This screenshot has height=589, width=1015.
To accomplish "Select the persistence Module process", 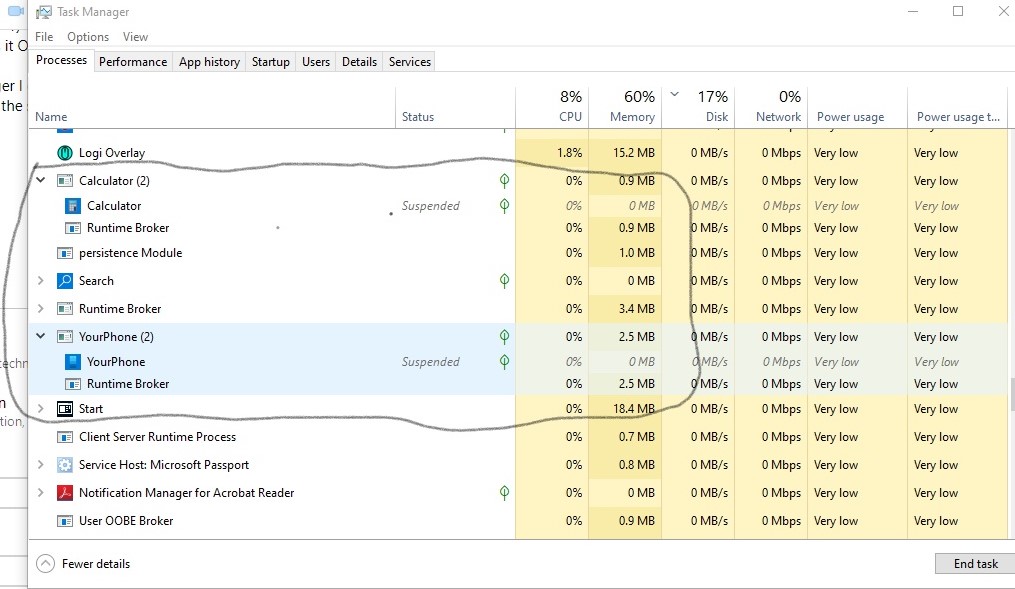I will (518, 253).
